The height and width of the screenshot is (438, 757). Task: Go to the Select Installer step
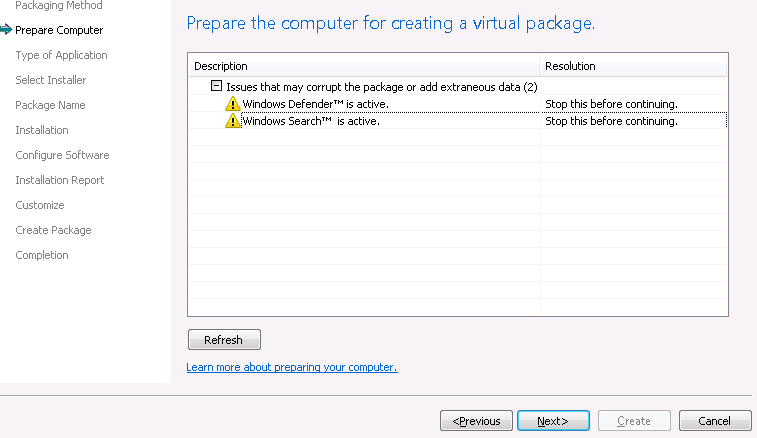pyautogui.click(x=51, y=80)
